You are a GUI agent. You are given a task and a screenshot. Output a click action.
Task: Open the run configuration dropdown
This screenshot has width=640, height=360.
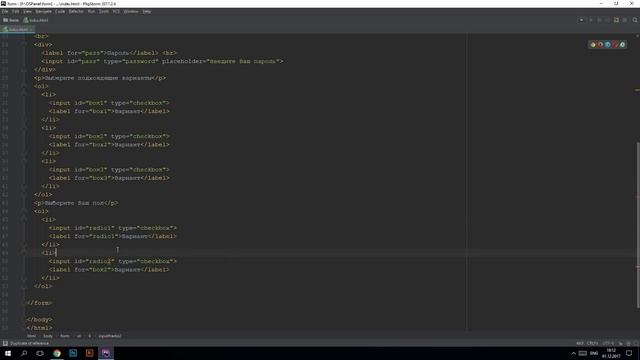pyautogui.click(x=582, y=20)
